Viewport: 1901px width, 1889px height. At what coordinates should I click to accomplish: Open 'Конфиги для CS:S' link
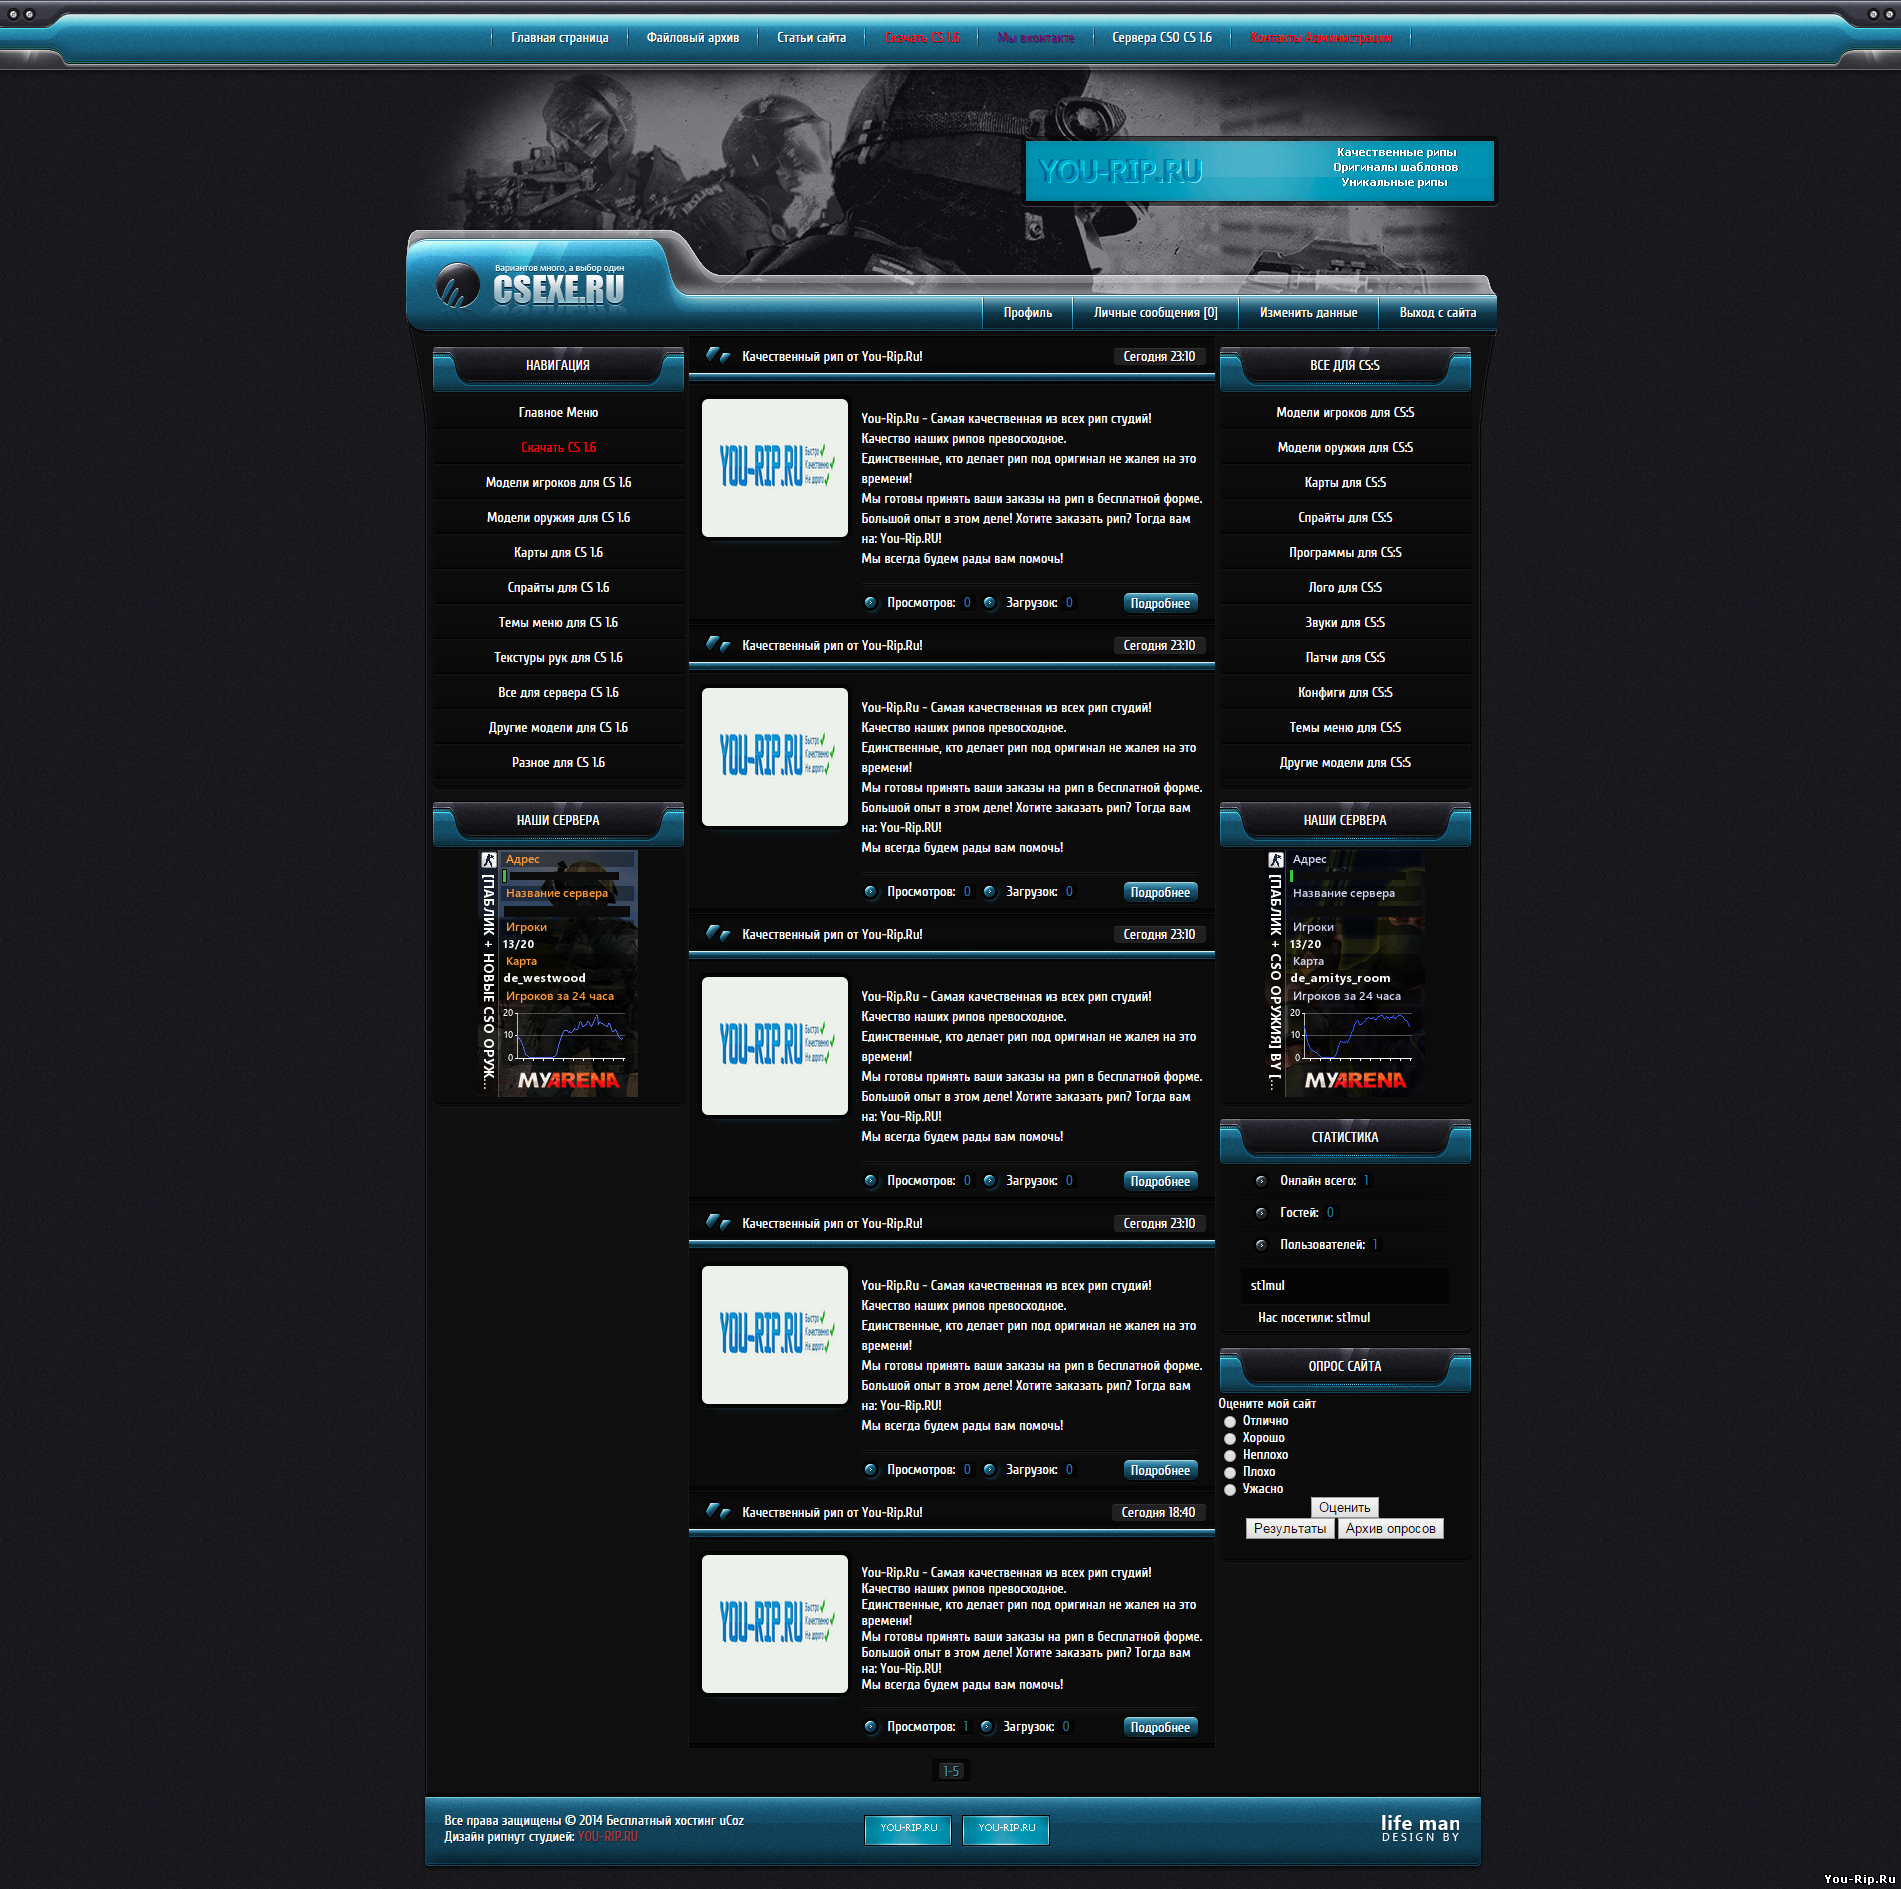coord(1345,693)
